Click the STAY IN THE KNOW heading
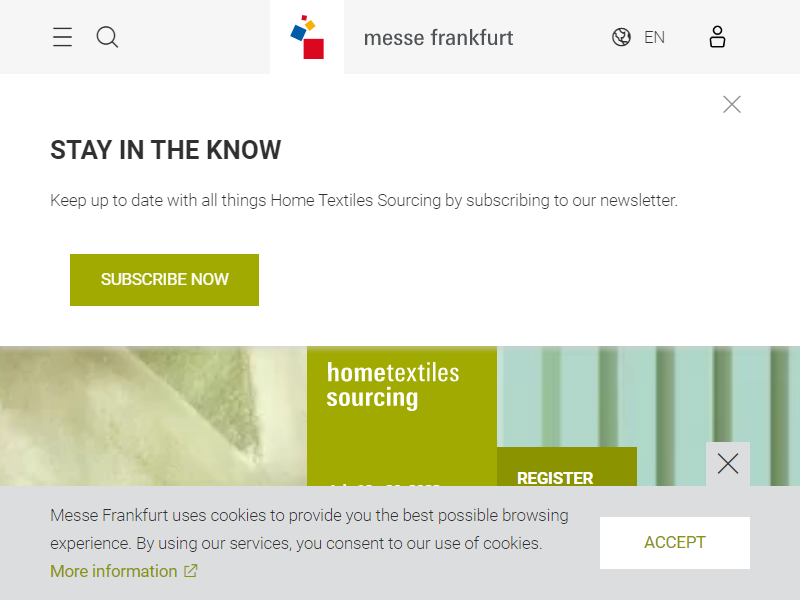 coord(166,150)
